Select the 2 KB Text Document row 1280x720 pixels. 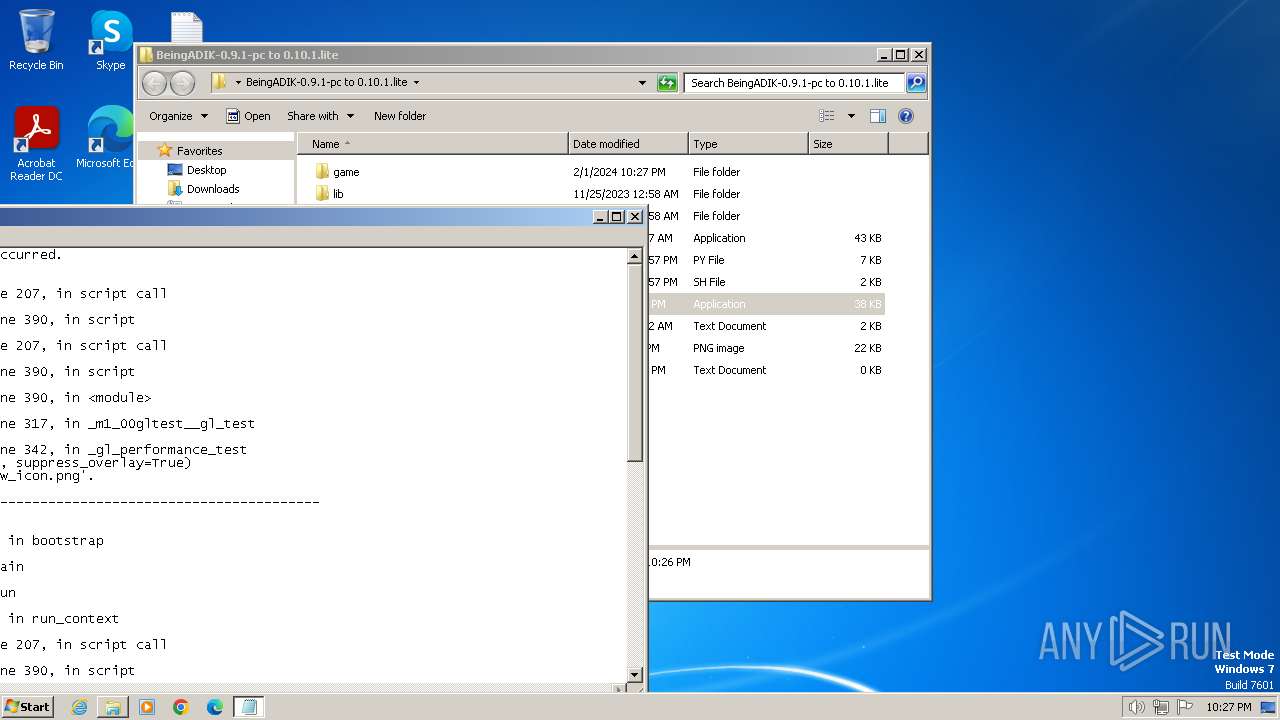pyautogui.click(x=767, y=326)
